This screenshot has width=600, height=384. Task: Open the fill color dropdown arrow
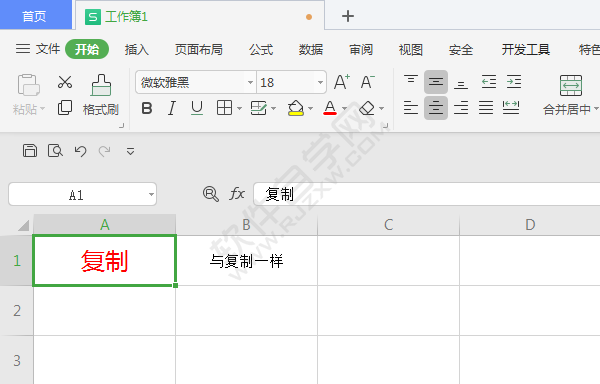point(310,109)
